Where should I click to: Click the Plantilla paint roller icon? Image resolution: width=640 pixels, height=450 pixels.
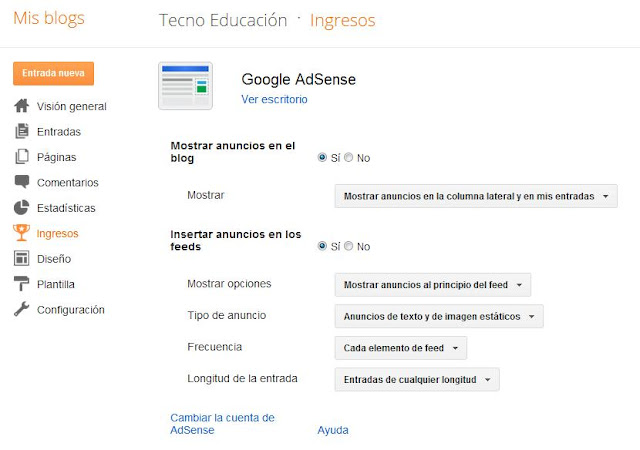[21, 284]
